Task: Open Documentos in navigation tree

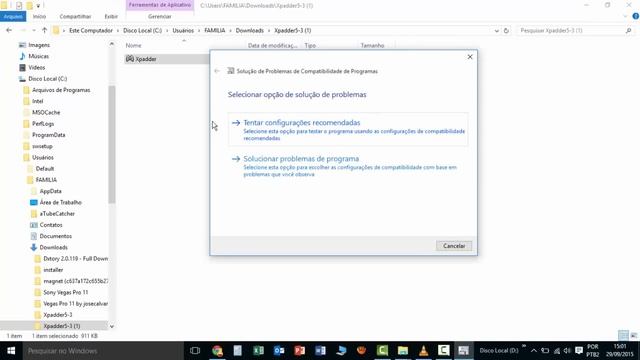Action: (56, 236)
